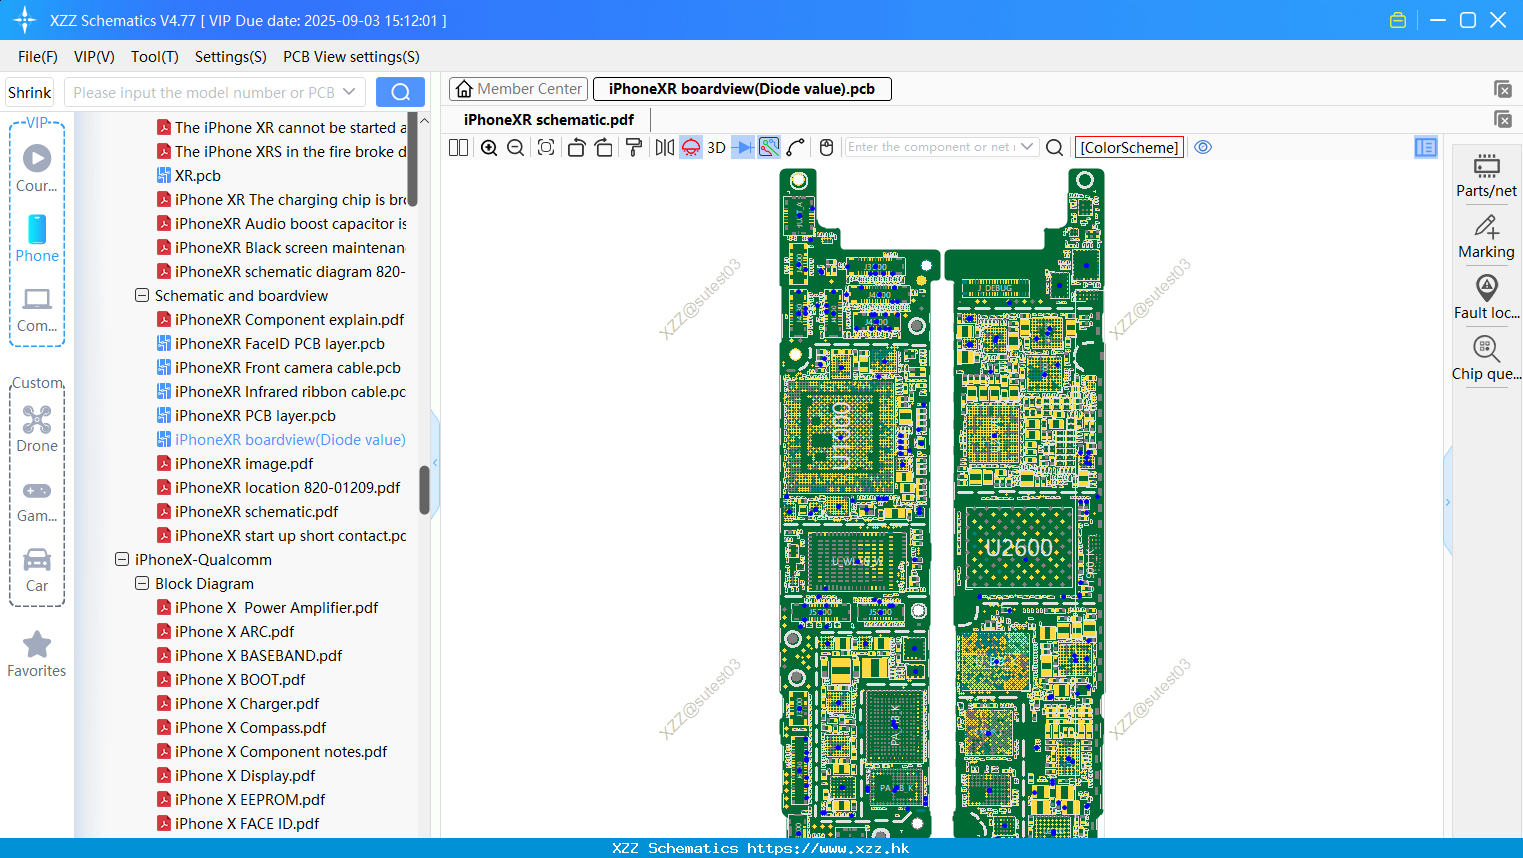The height and width of the screenshot is (858, 1523).
Task: Switch to iPhoneXR boardview(Diode value).pcb tab
Action: 742,89
